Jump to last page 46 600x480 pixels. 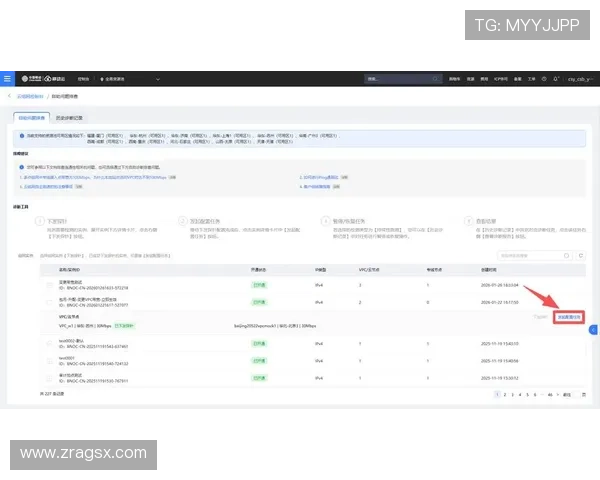coord(550,395)
